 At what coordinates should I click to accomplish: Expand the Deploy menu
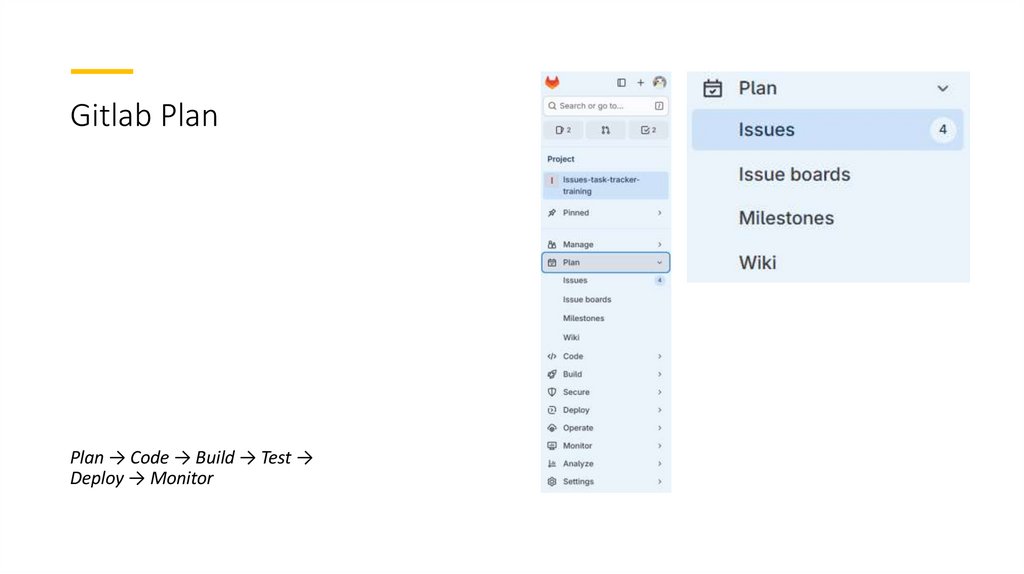tap(605, 410)
